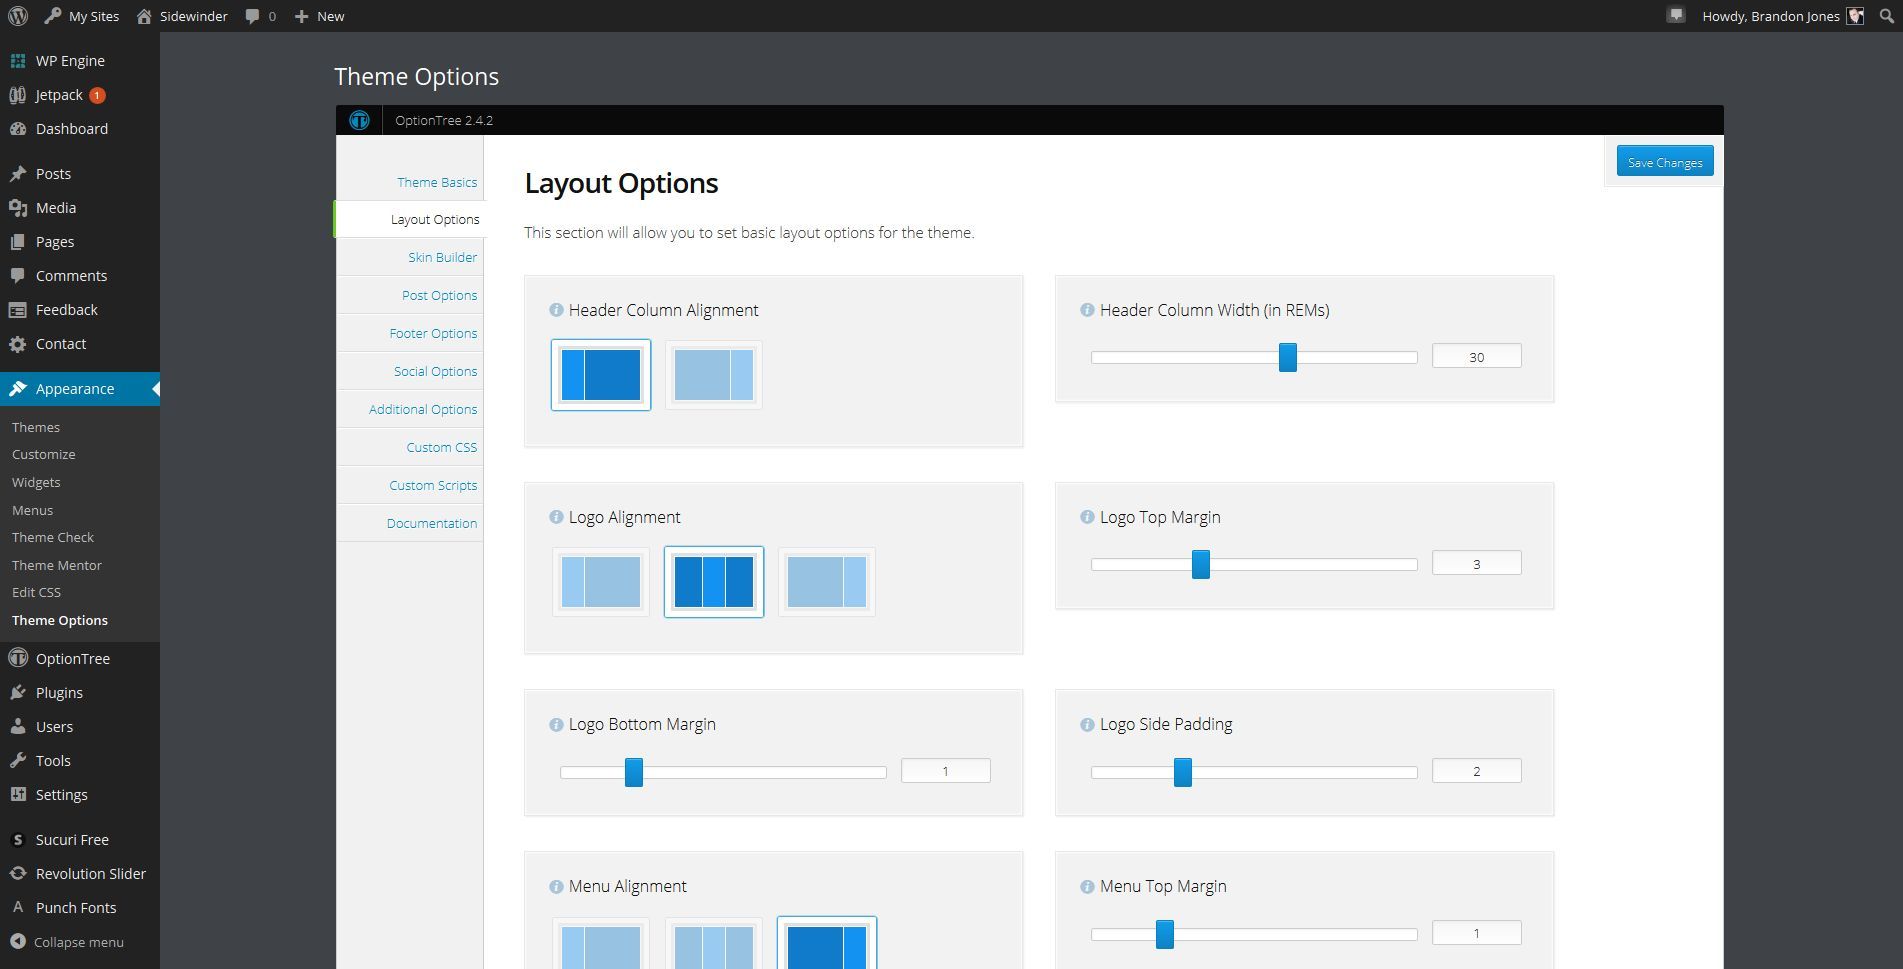Switch to the Skin Builder tab
Image resolution: width=1903 pixels, height=969 pixels.
point(442,257)
